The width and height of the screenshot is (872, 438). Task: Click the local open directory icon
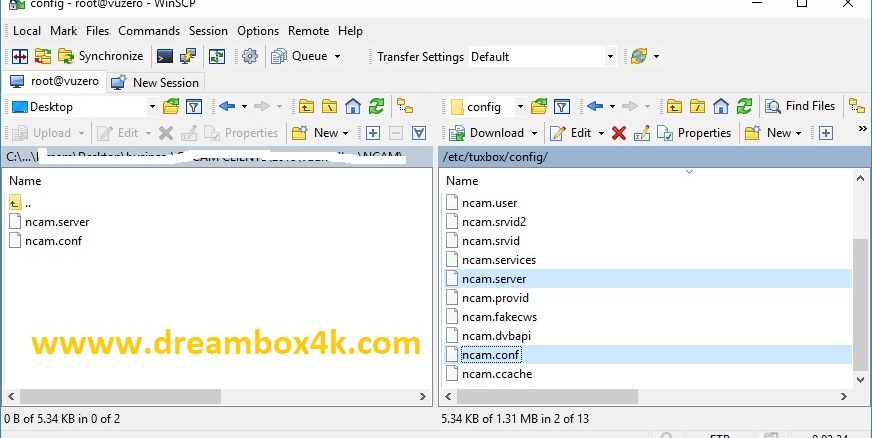171,106
